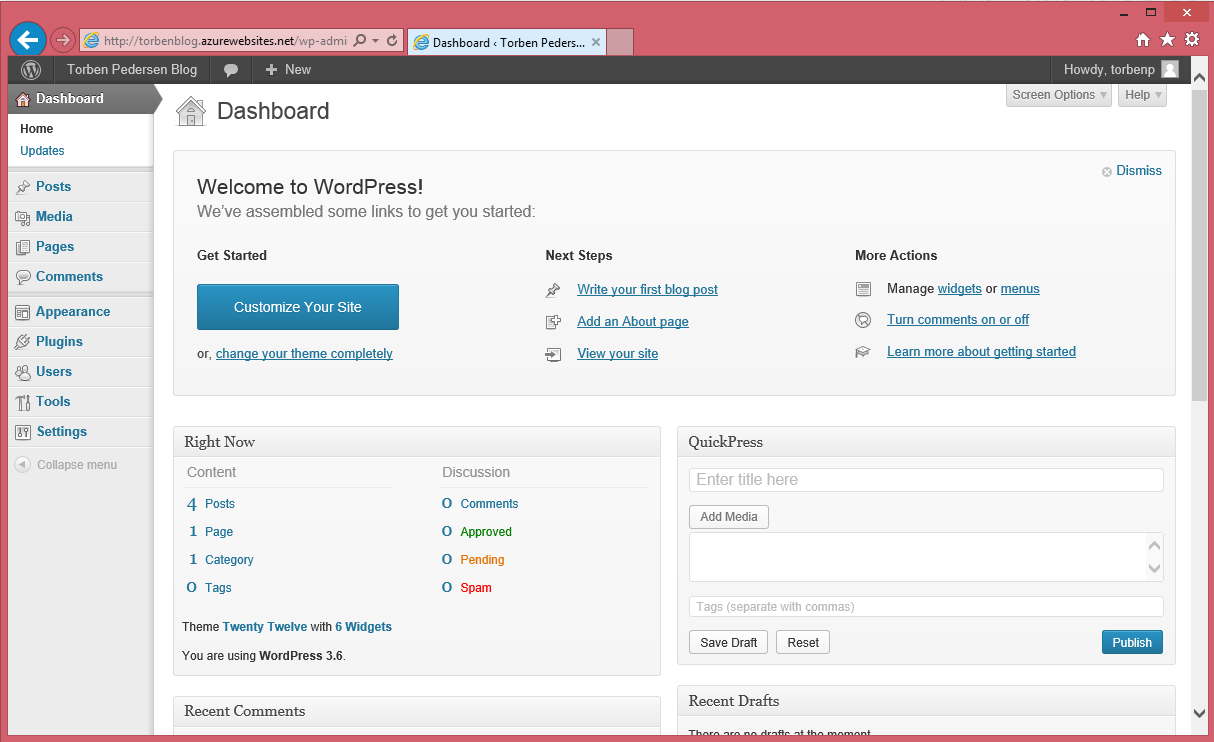
Task: Open Torben Pedersen Blog site menu
Action: pyautogui.click(x=132, y=70)
